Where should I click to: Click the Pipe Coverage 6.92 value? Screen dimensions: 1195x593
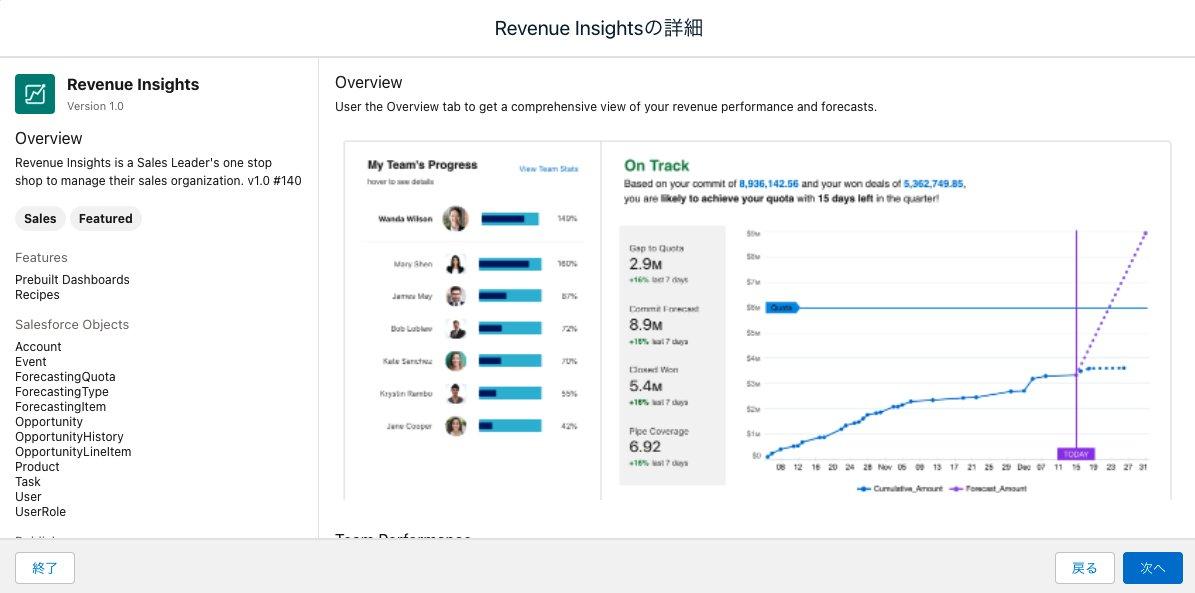click(645, 447)
